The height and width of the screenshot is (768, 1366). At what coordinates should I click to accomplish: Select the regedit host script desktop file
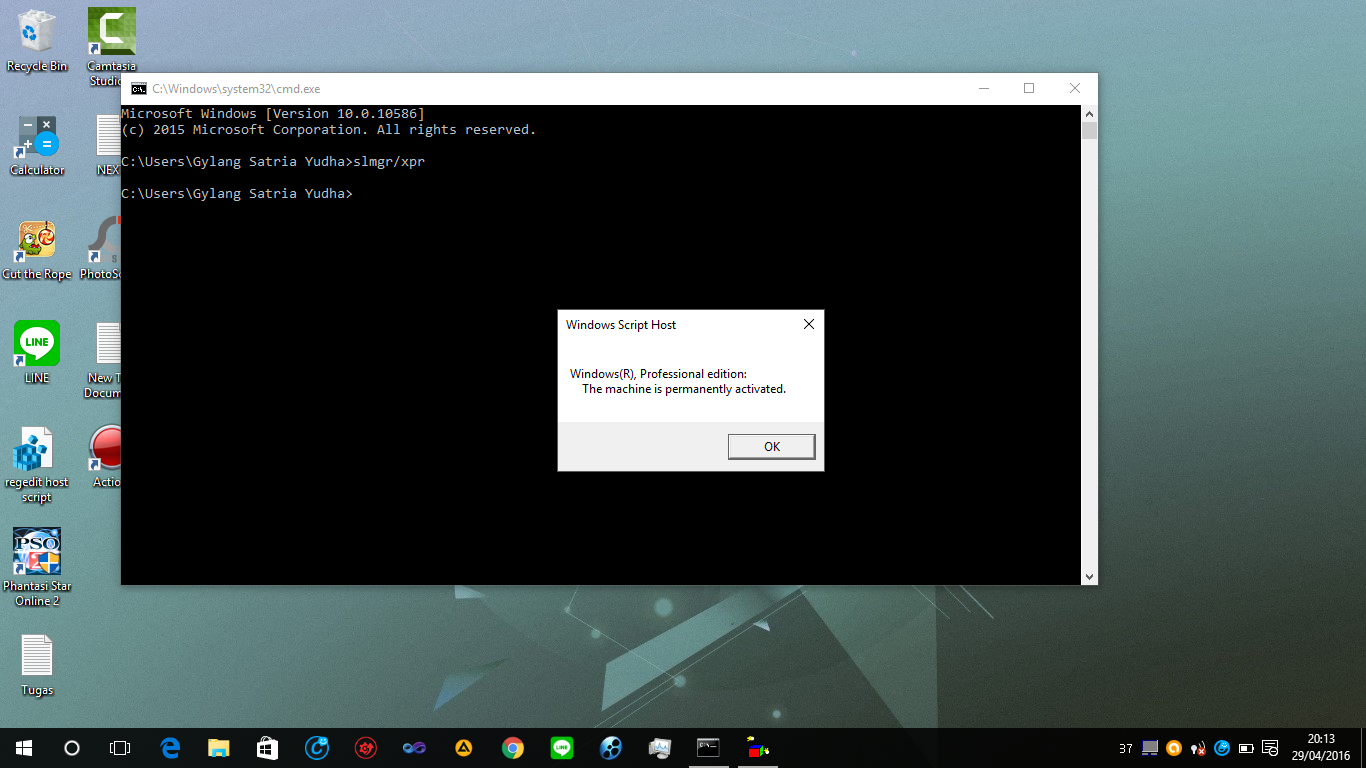pos(37,466)
